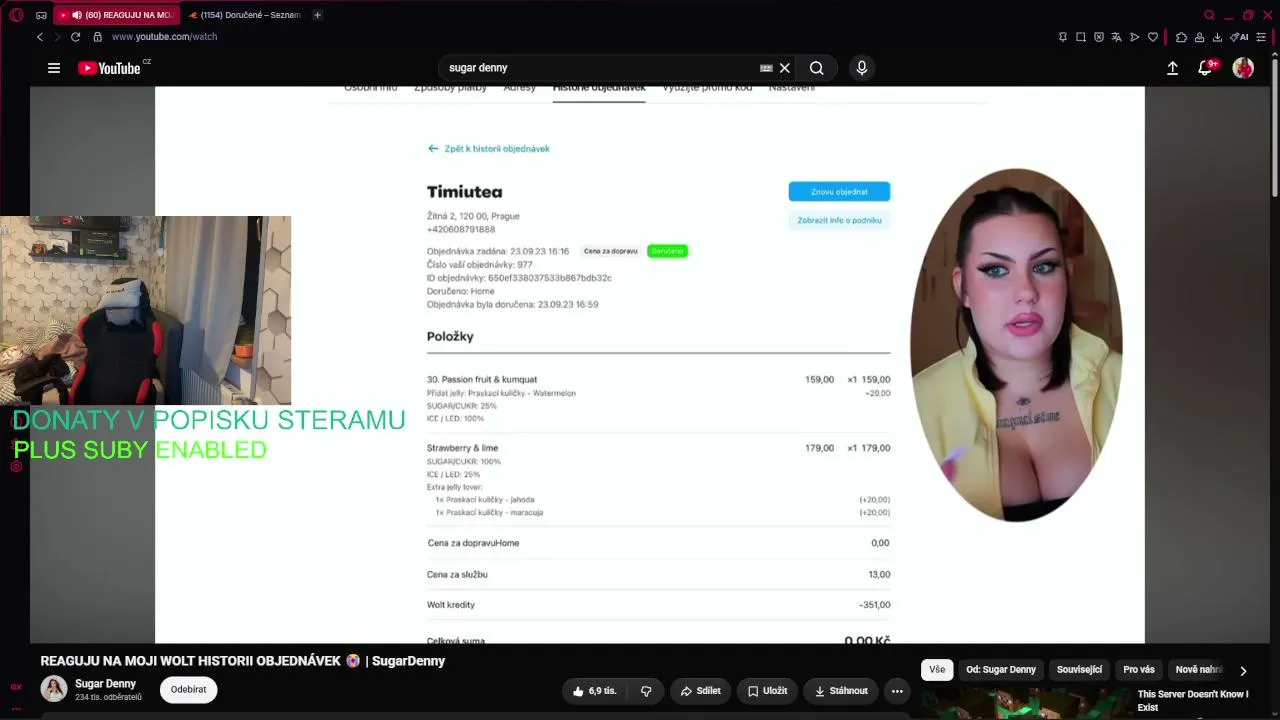The height and width of the screenshot is (720, 1280).
Task: Open the on-screen keyboard in search box
Action: 766,68
